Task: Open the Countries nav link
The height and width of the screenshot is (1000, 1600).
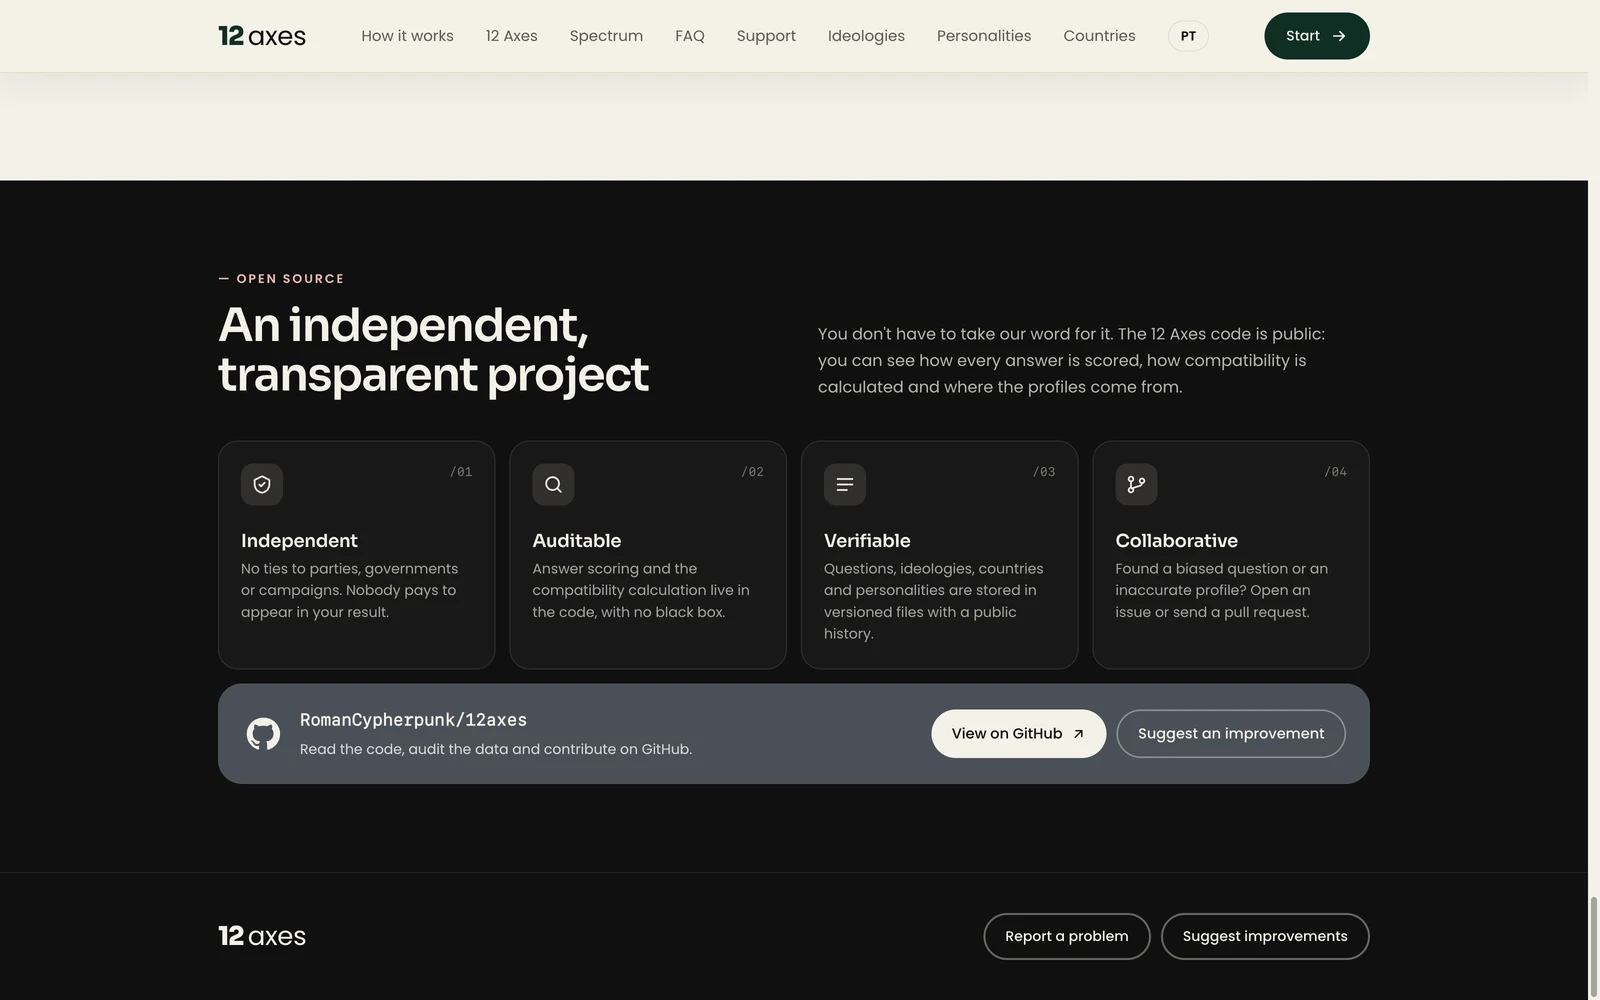Action: coord(1099,36)
